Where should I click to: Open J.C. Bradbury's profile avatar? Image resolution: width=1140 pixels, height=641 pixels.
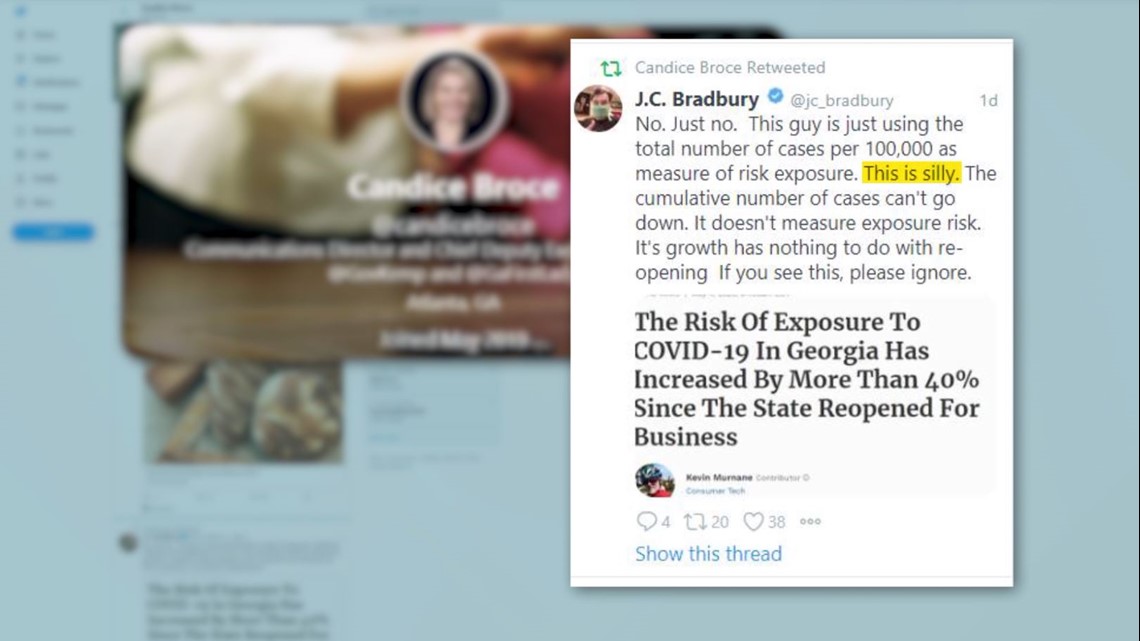click(598, 108)
